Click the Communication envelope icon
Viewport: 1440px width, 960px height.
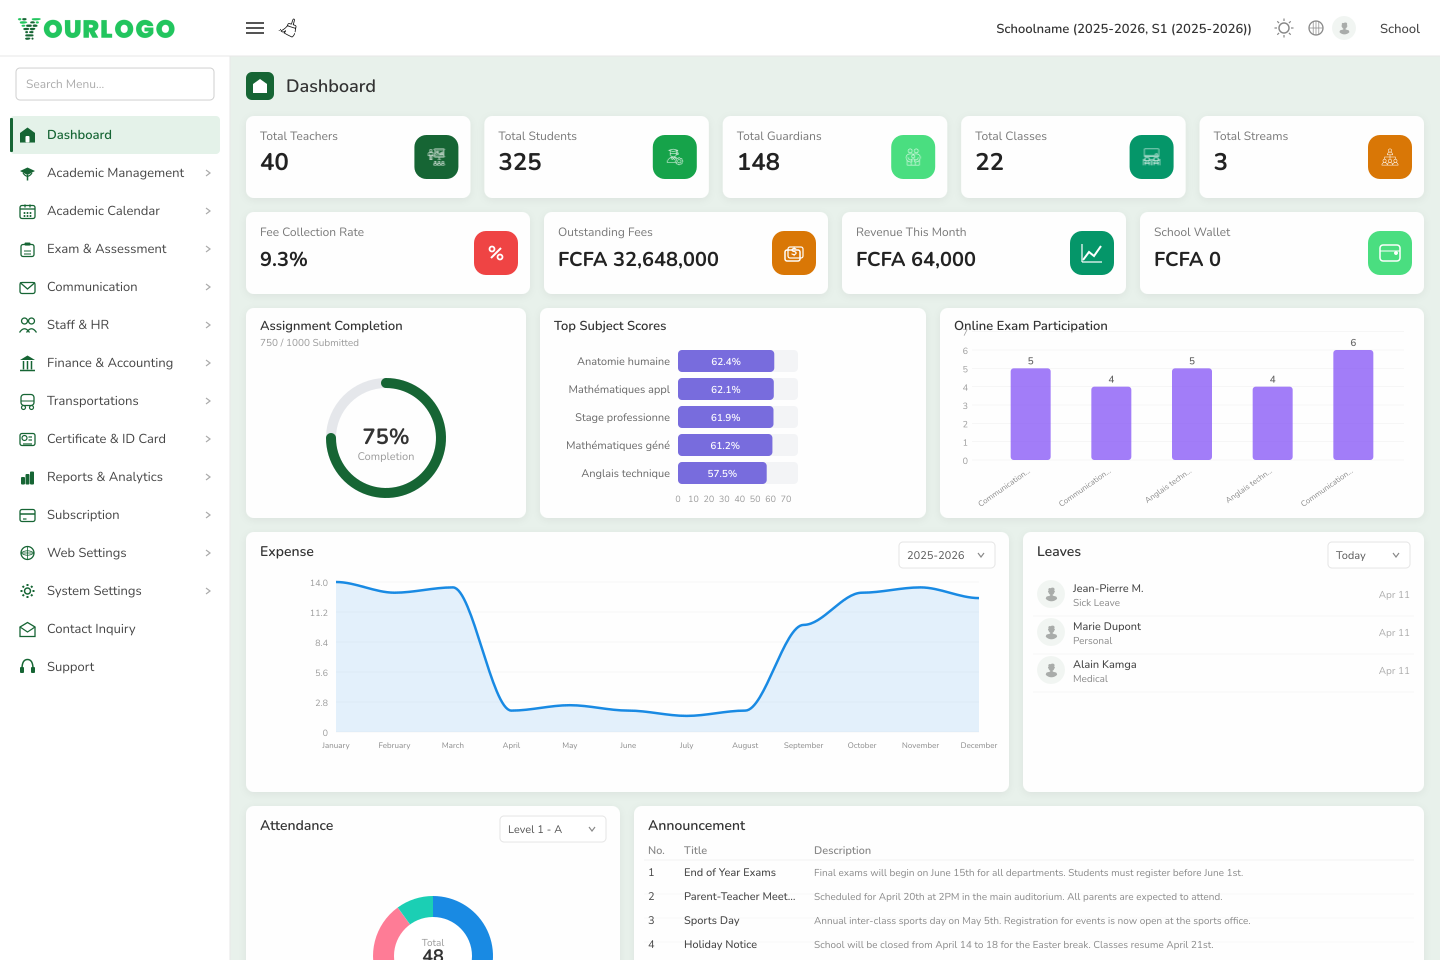click(28, 287)
